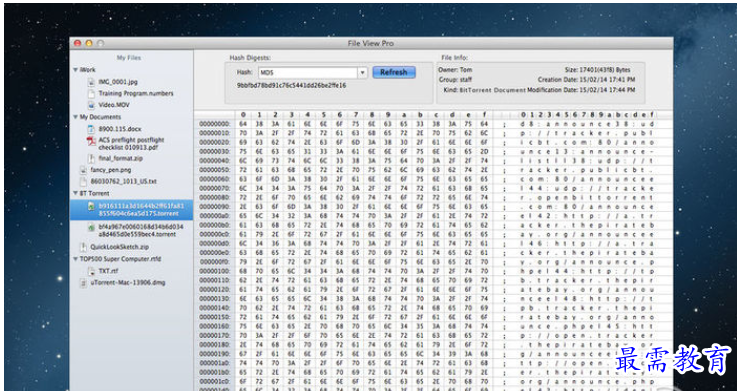Collapse the BT Torrent group triangle
The height and width of the screenshot is (391, 737).
pos(75,193)
